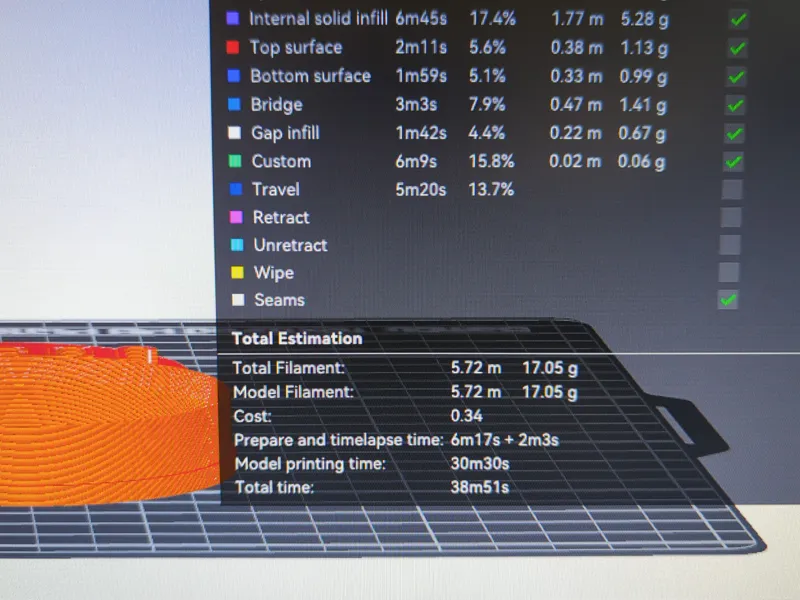800x600 pixels.
Task: Select the Bottom surface label
Action: [311, 76]
